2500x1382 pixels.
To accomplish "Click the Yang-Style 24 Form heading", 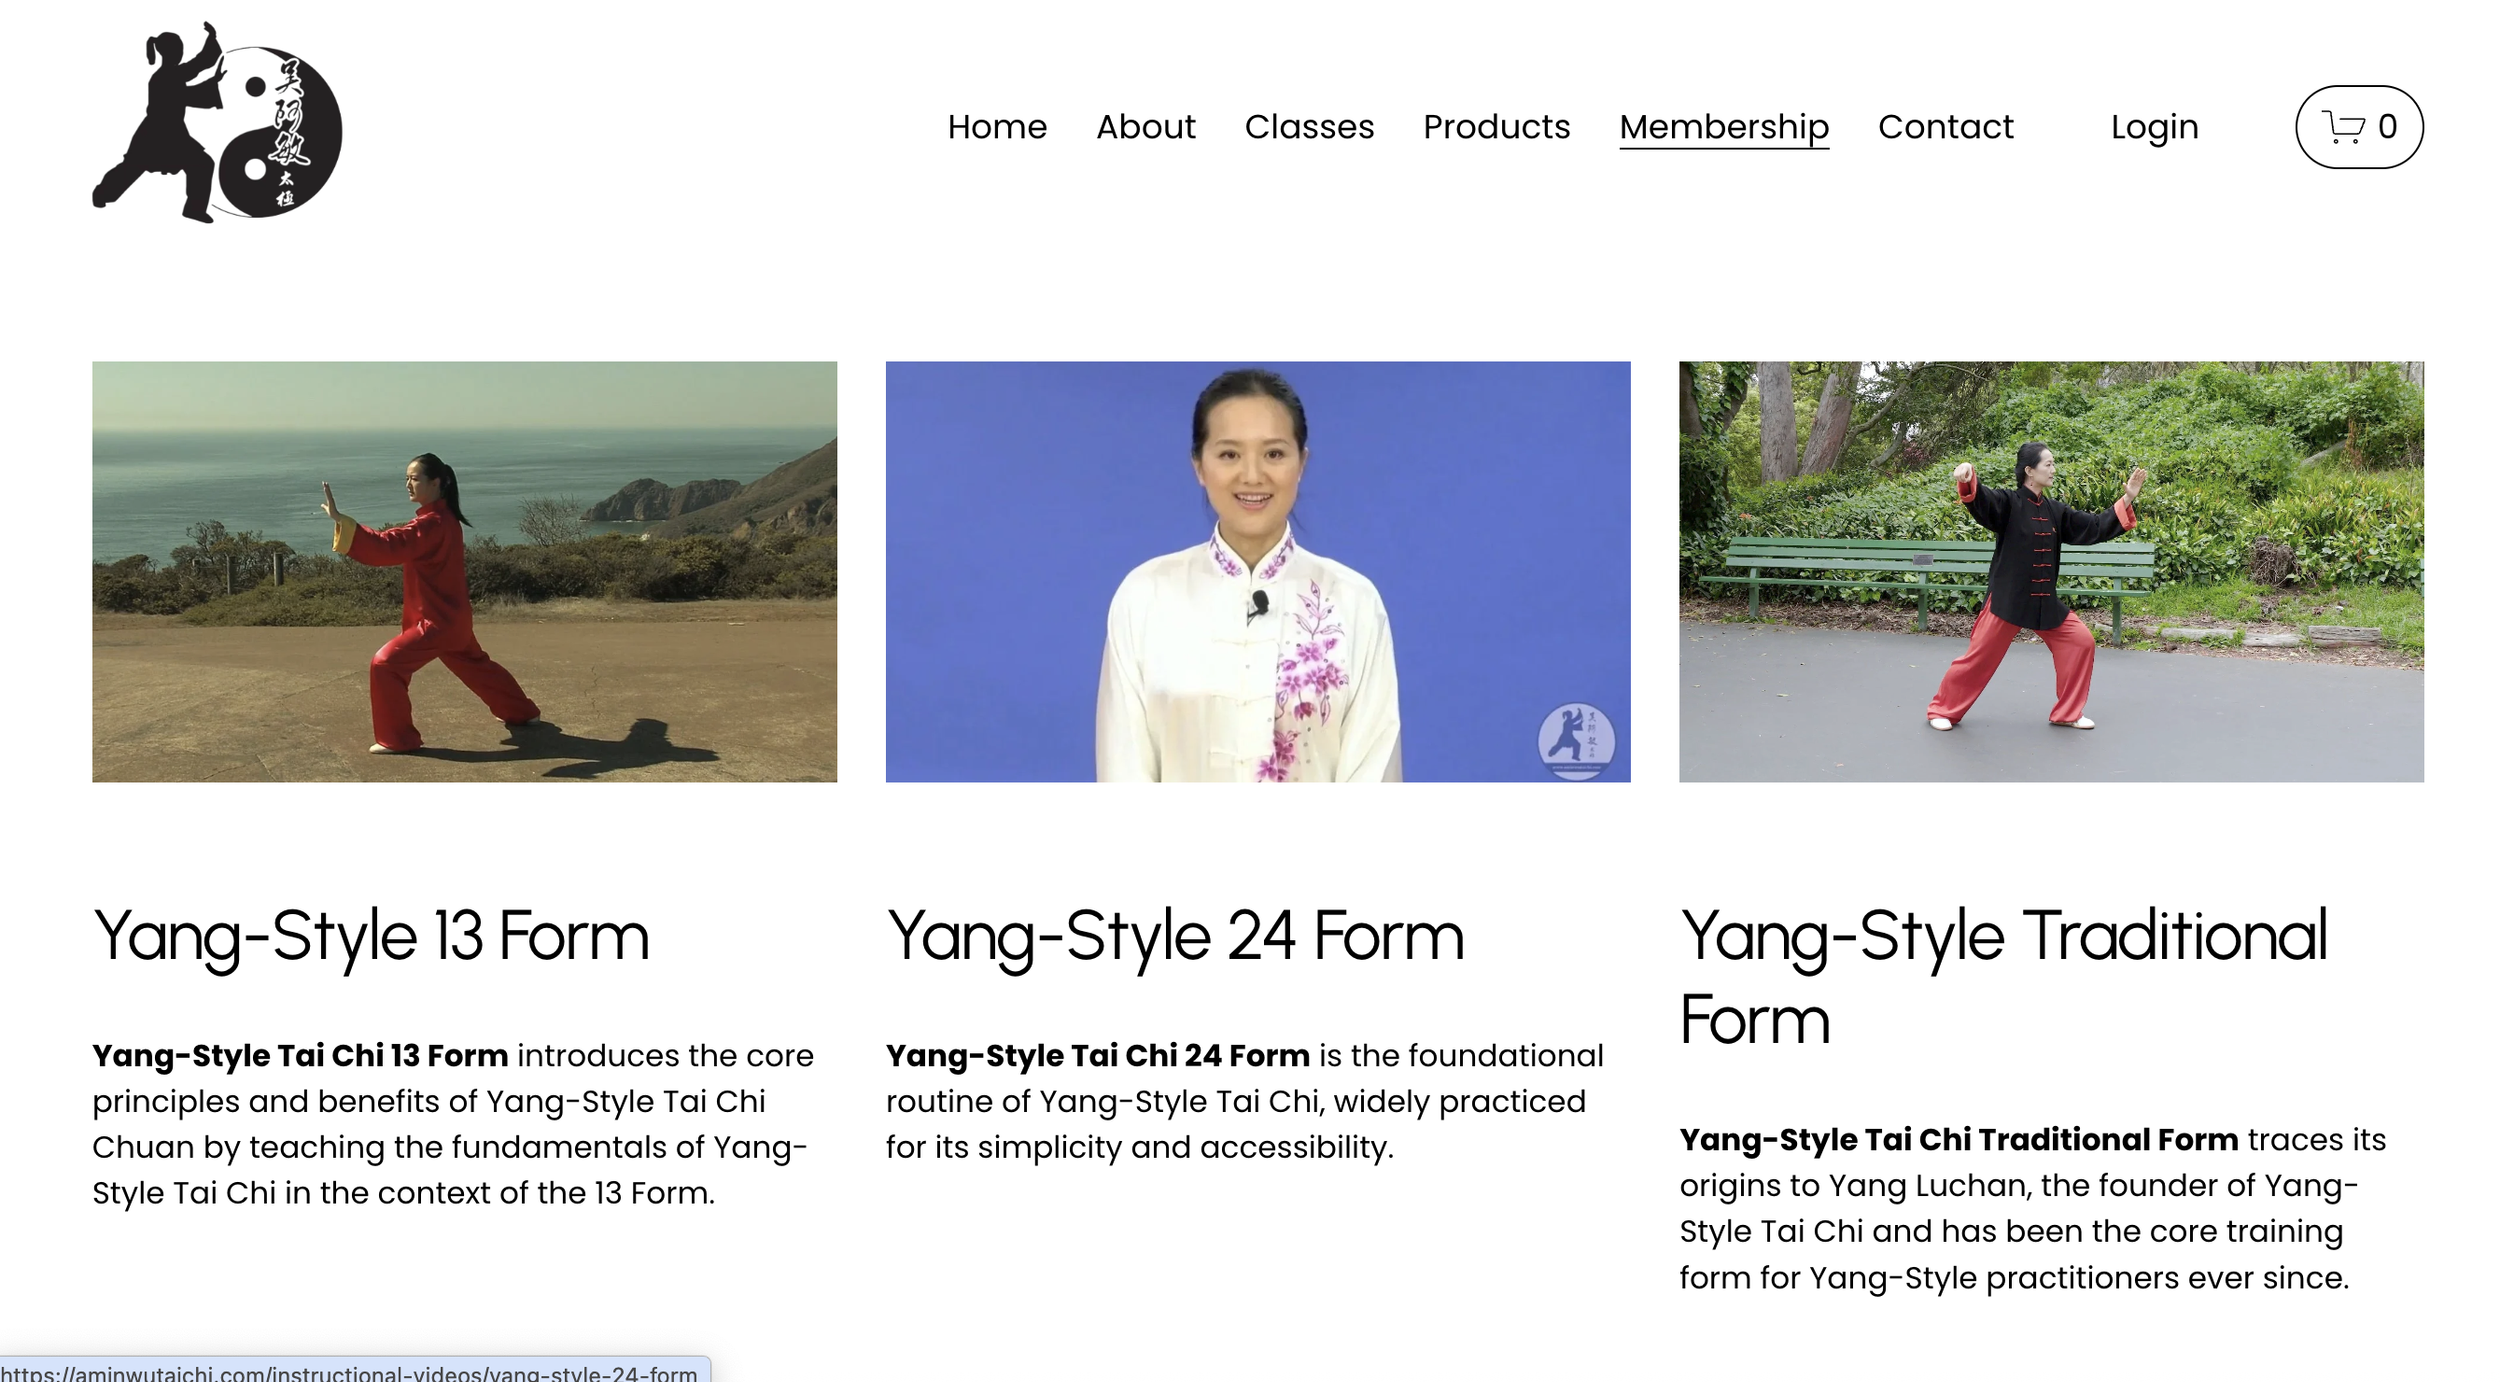I will (1175, 936).
